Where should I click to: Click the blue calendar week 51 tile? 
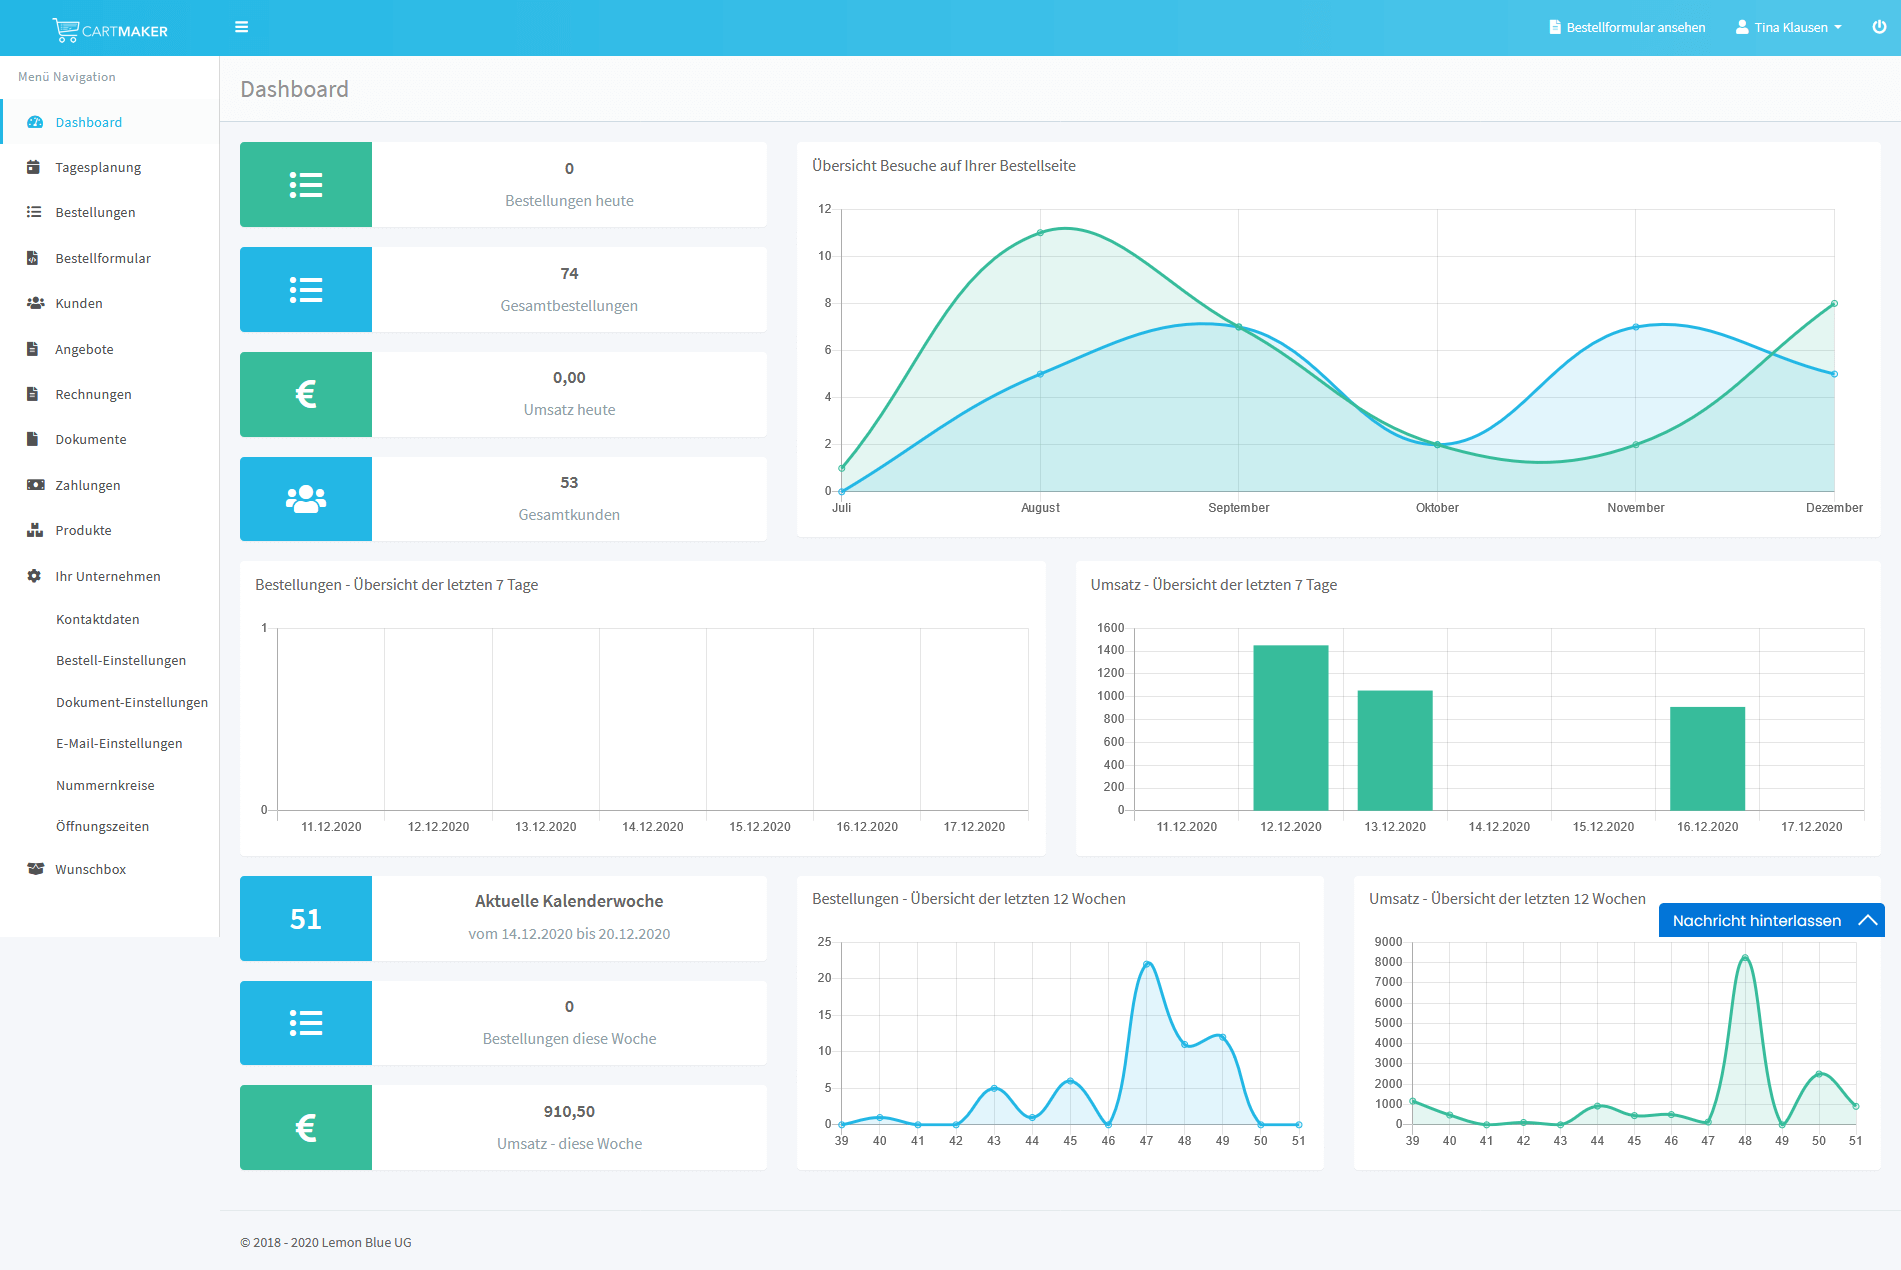coord(306,919)
